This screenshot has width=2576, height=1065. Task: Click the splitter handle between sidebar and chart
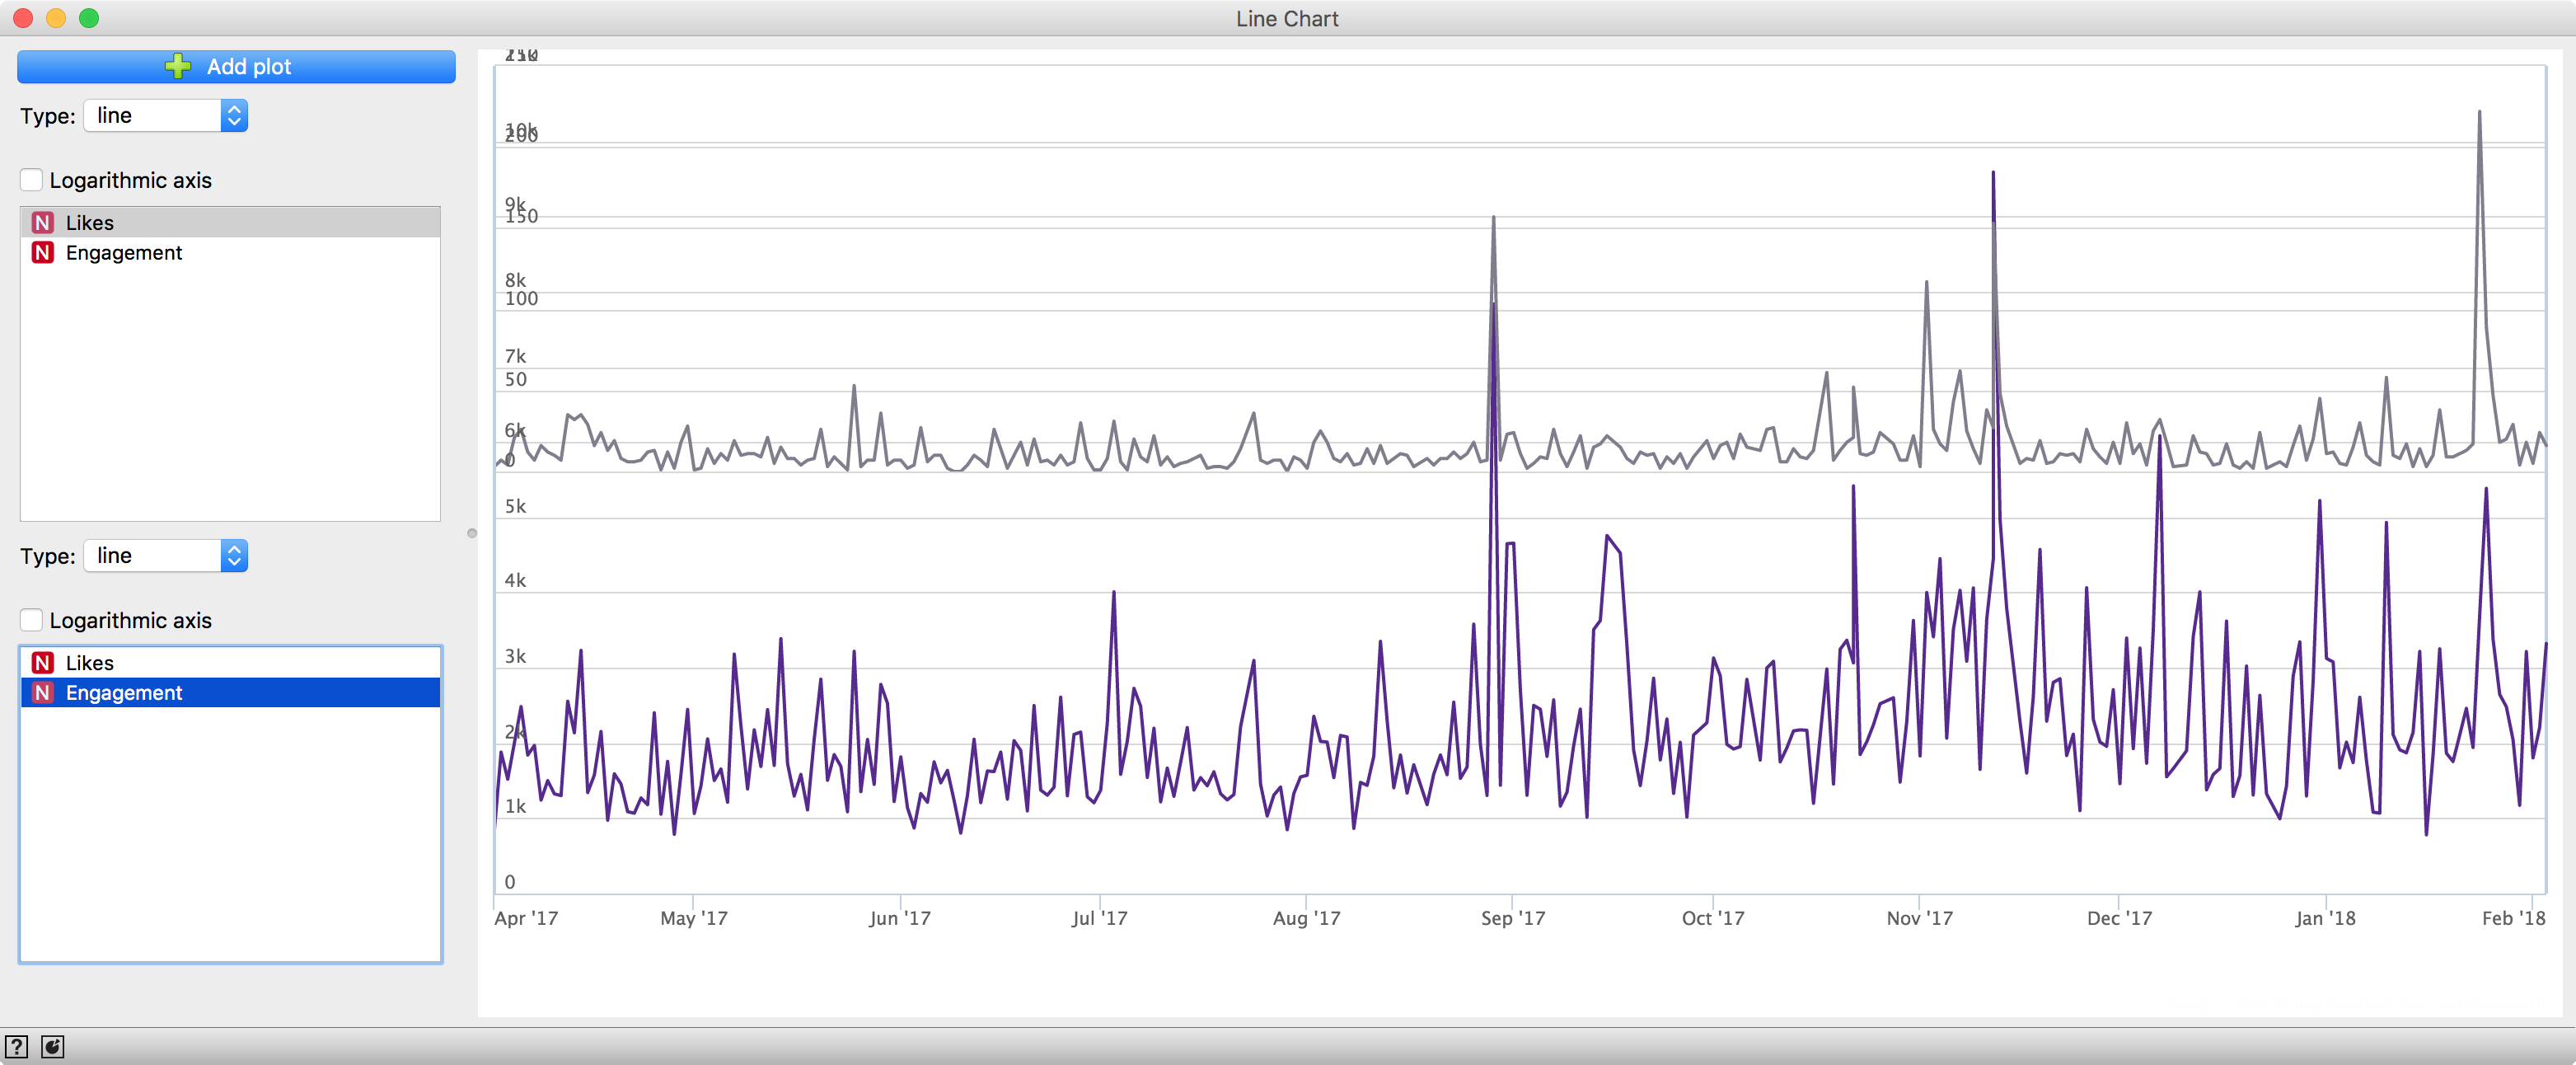click(471, 533)
